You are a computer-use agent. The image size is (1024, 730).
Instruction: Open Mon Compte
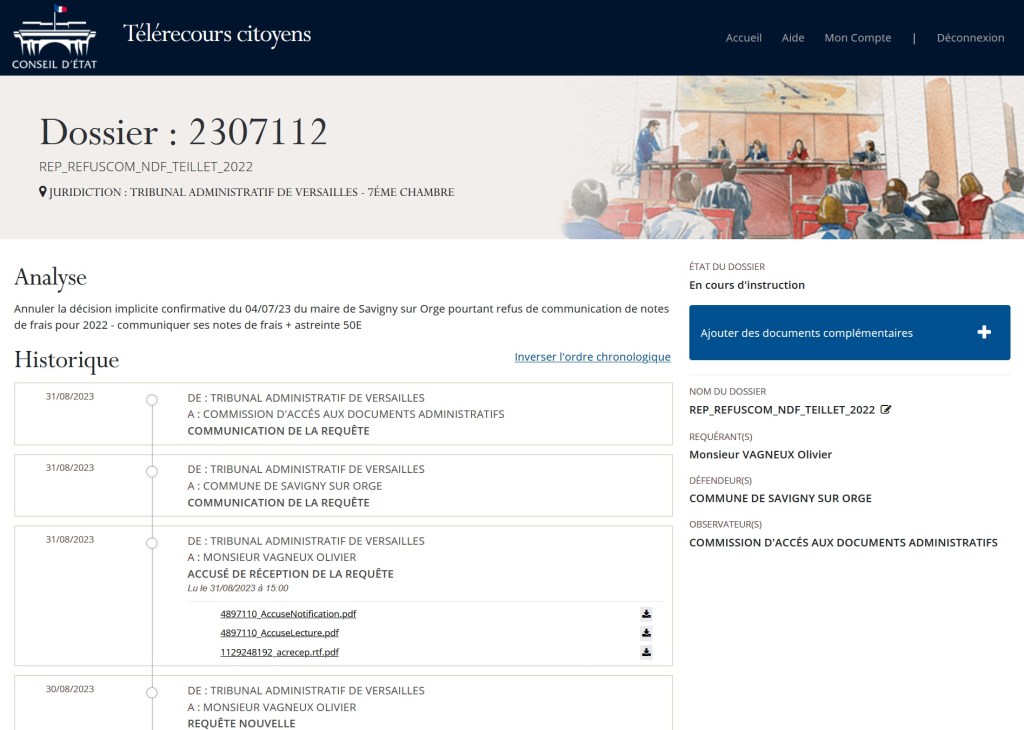pyautogui.click(x=856, y=38)
